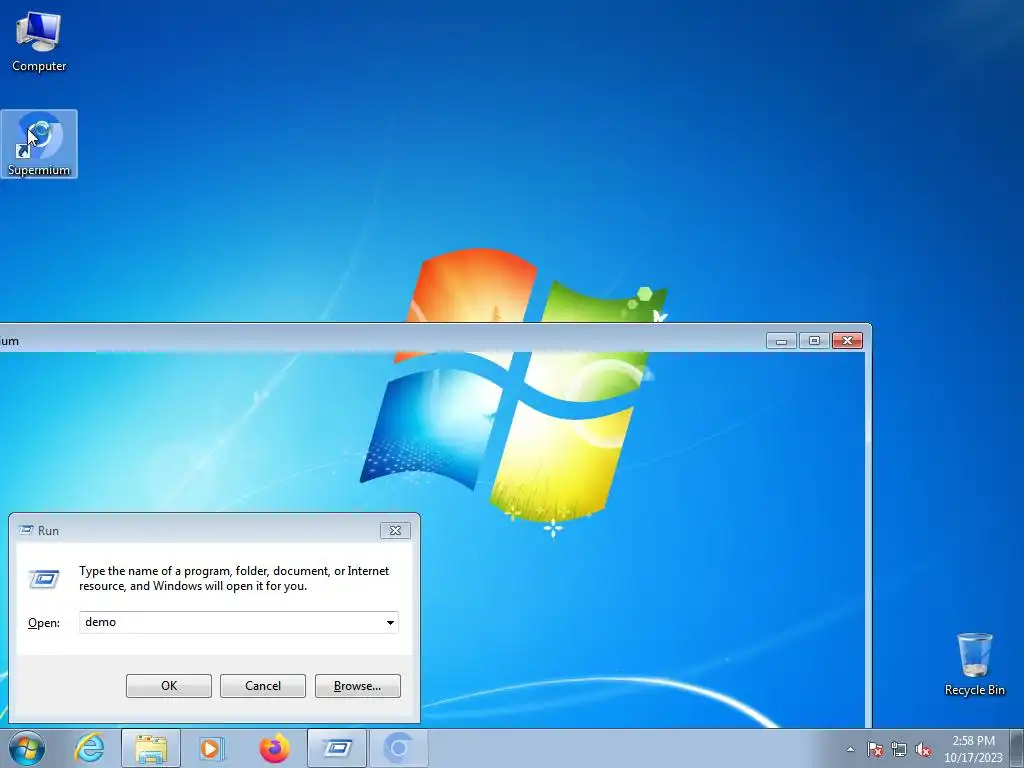
Task: Open Action Center flag icon in tray
Action: [875, 749]
